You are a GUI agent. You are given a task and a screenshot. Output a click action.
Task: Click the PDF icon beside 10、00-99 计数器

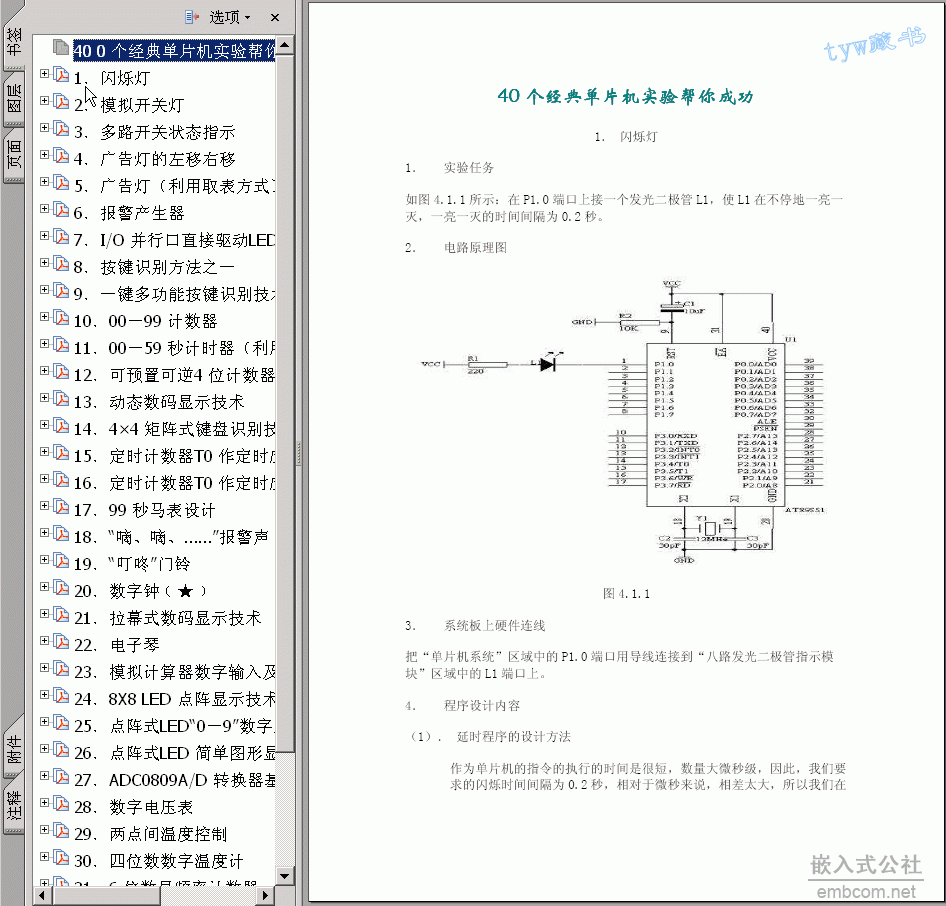[60, 319]
